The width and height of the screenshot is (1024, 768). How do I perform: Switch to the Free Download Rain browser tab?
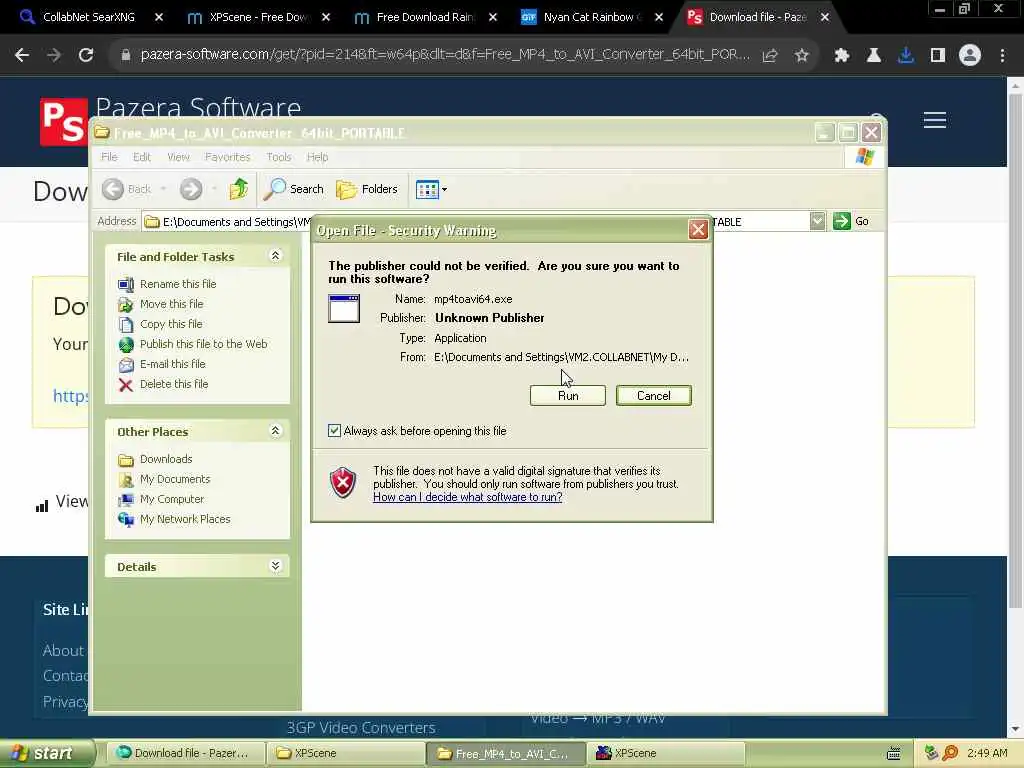coord(426,17)
